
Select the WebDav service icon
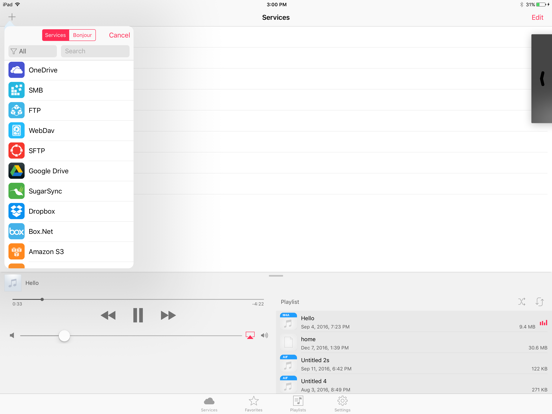(17, 131)
